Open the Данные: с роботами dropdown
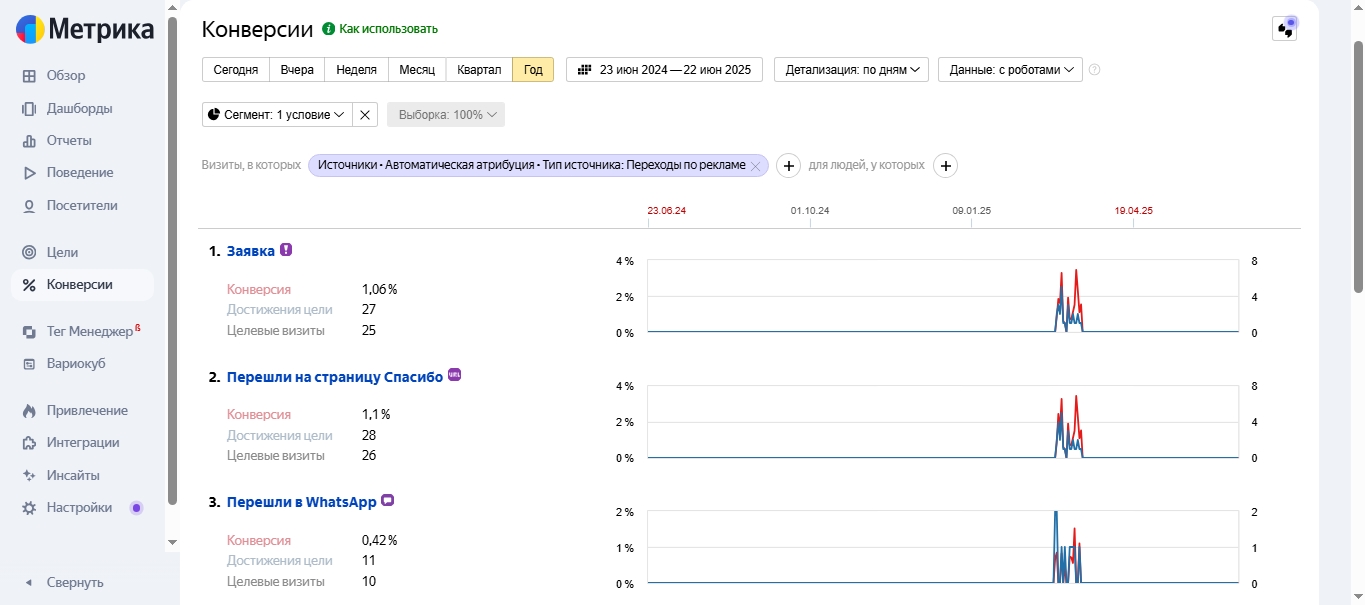 coord(1010,70)
